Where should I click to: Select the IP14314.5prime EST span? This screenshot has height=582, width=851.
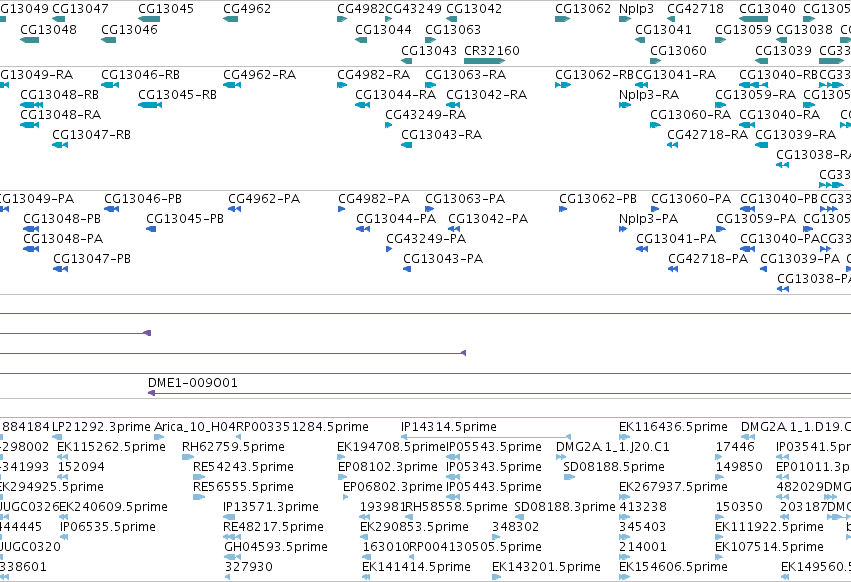486,437
